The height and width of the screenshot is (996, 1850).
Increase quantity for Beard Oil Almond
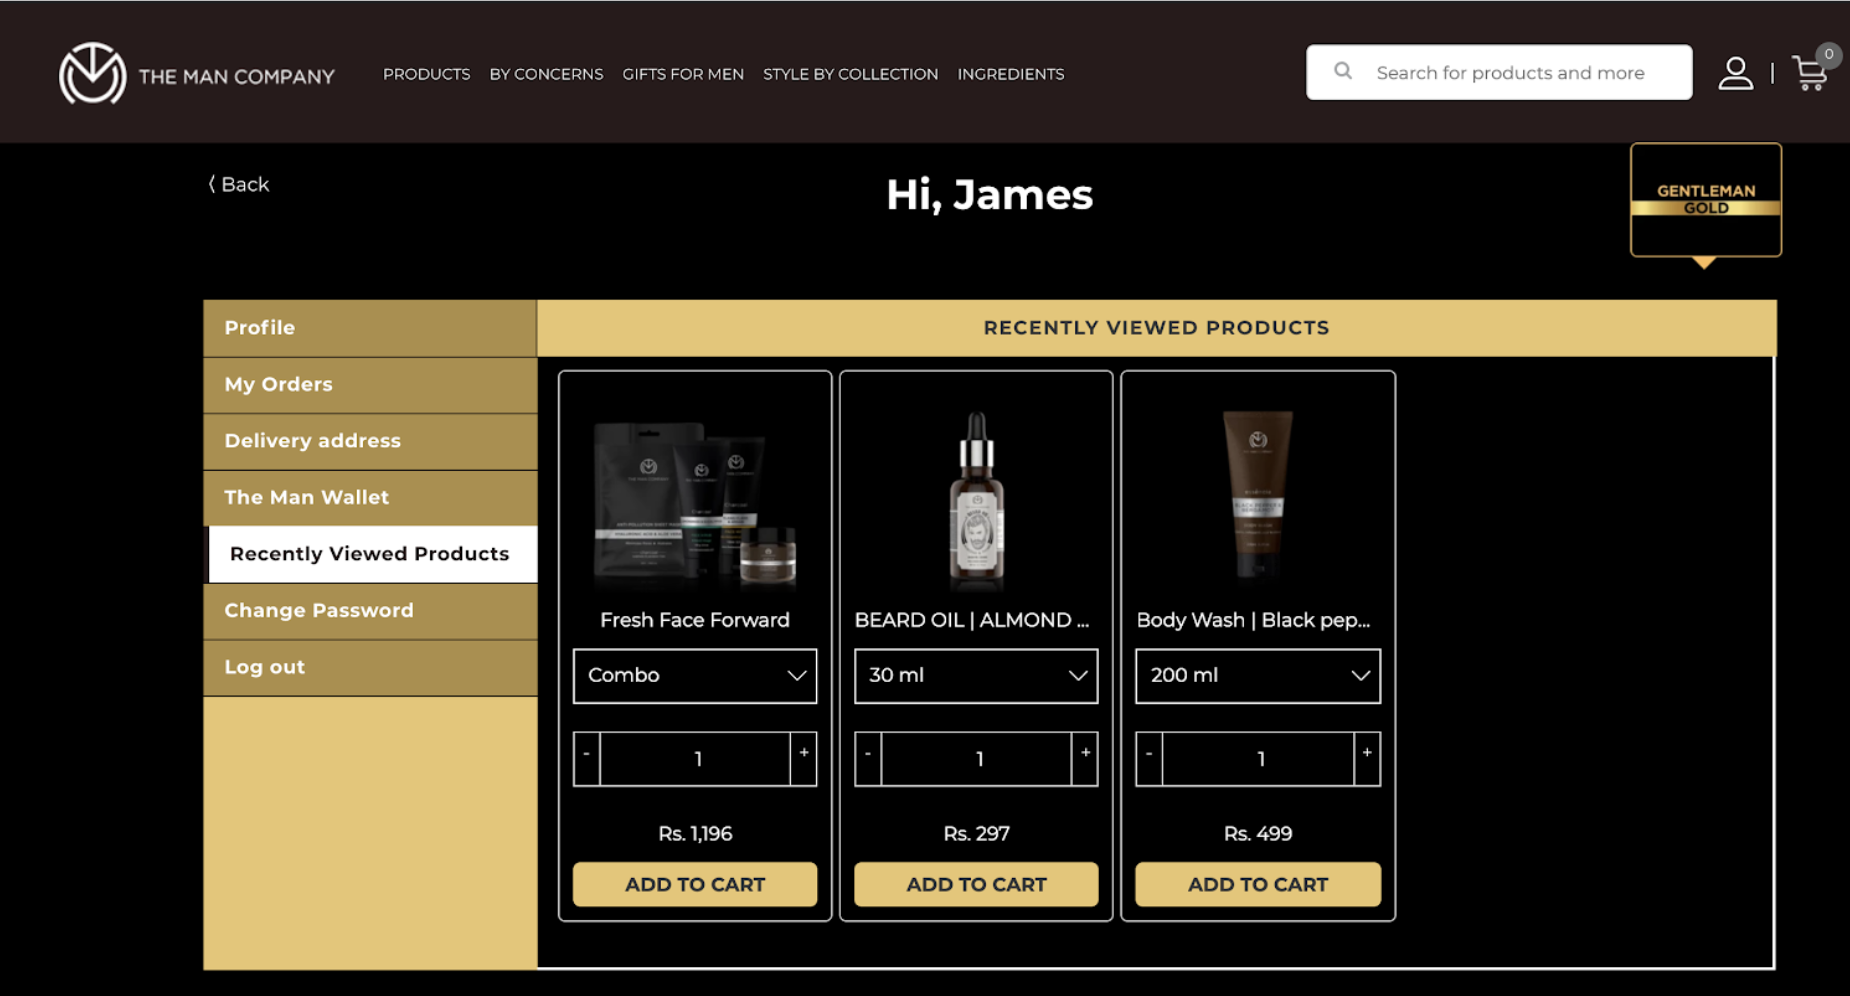click(x=1085, y=759)
